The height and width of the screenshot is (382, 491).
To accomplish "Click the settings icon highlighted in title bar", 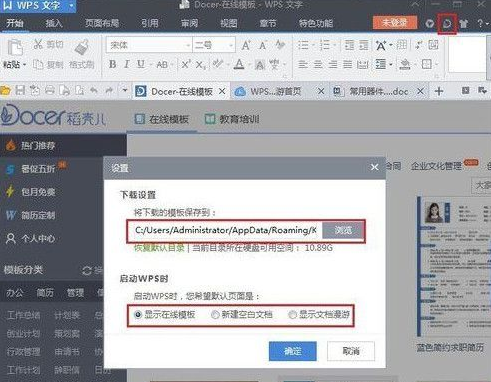I will (x=447, y=24).
